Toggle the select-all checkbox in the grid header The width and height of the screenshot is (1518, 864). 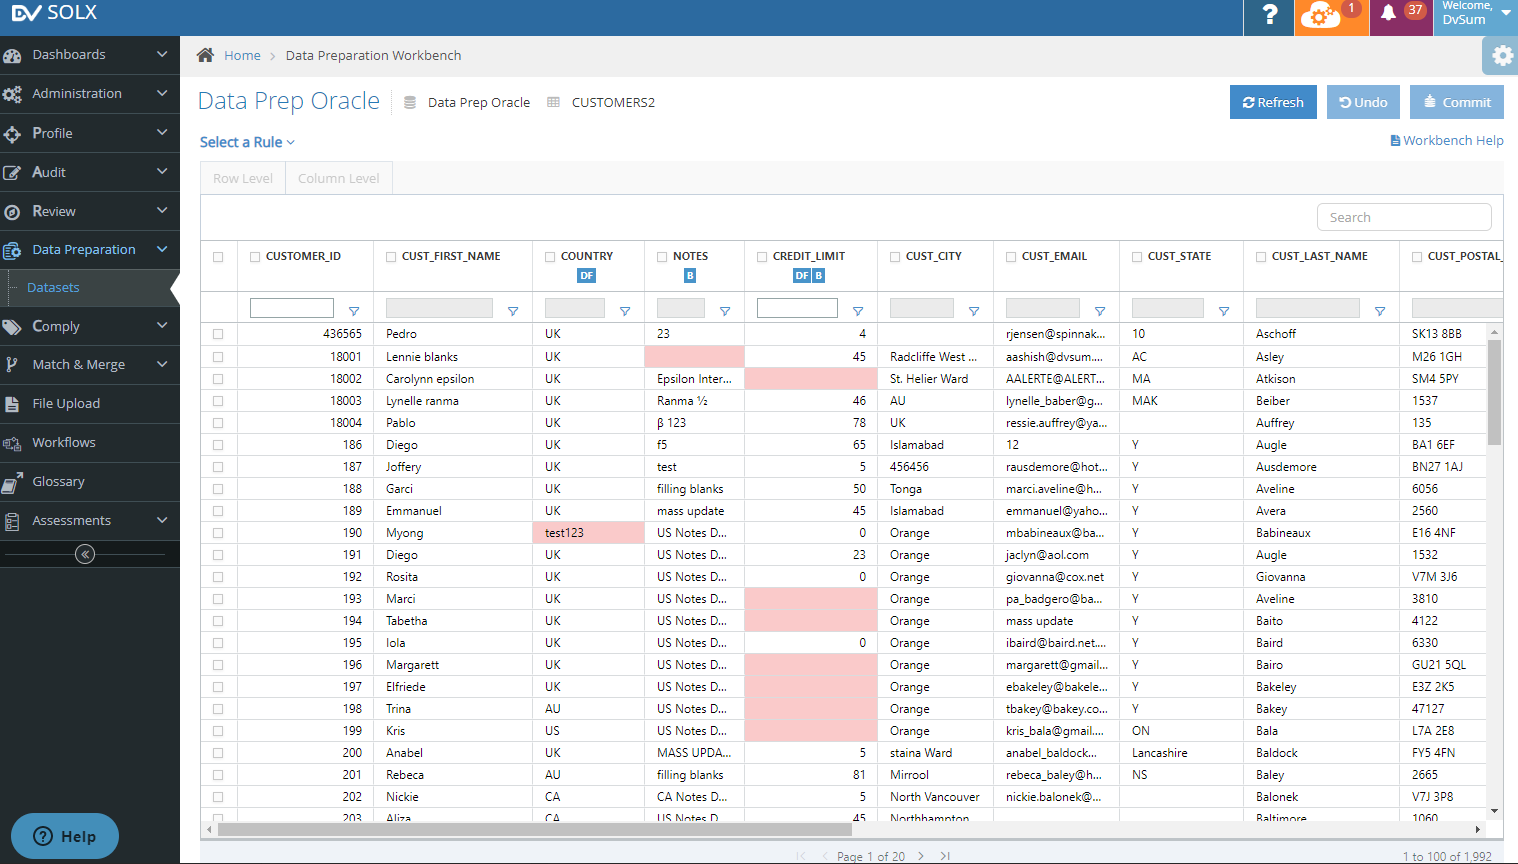click(x=218, y=256)
